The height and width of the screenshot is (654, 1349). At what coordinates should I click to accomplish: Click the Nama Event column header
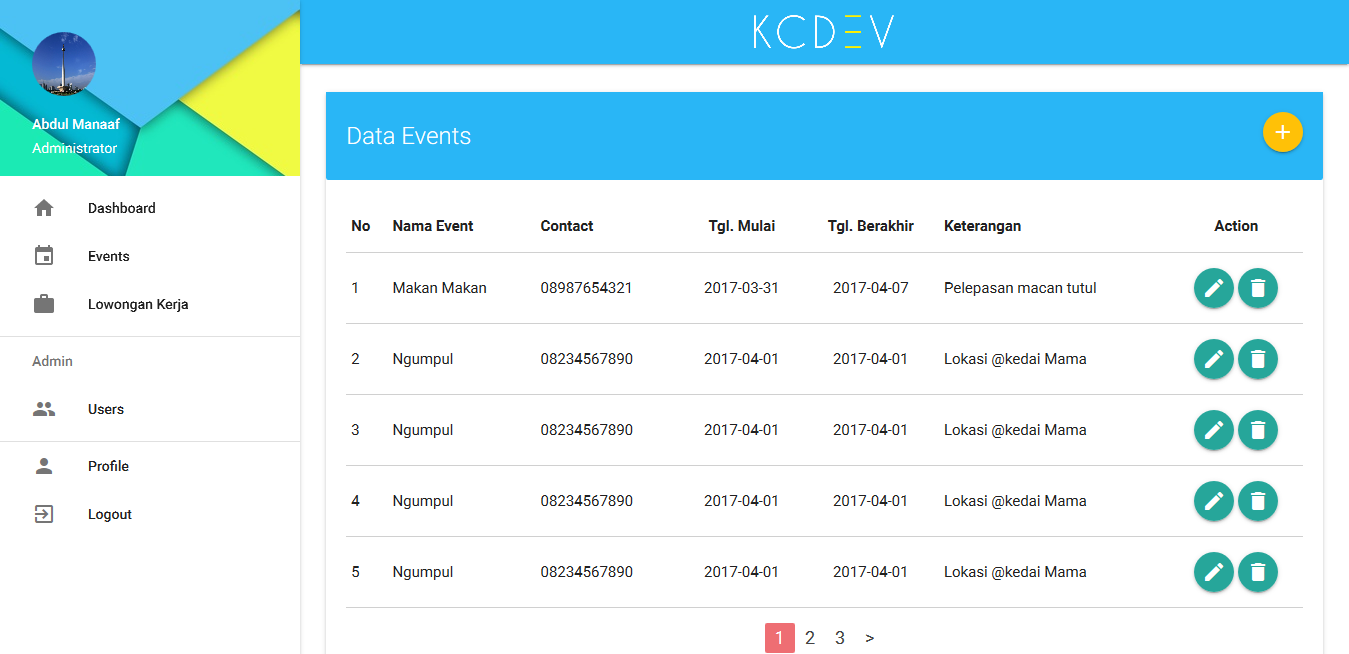coord(433,226)
